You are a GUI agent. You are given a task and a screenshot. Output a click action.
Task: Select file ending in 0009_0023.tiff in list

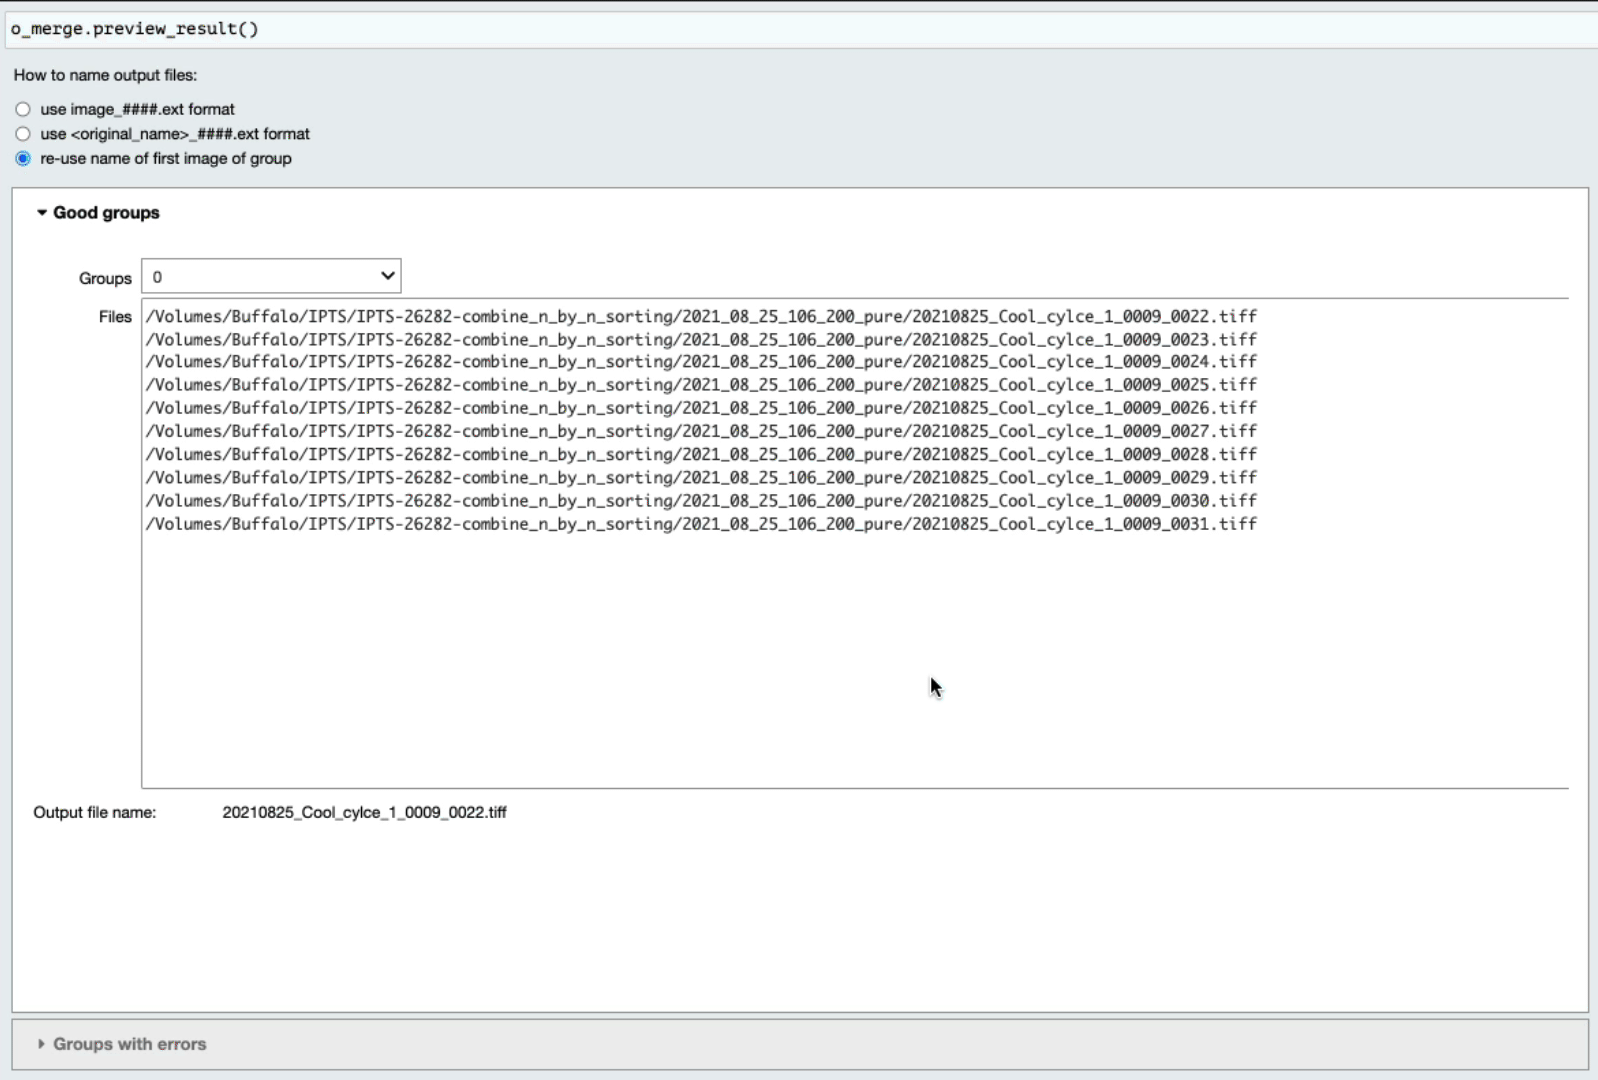point(700,340)
